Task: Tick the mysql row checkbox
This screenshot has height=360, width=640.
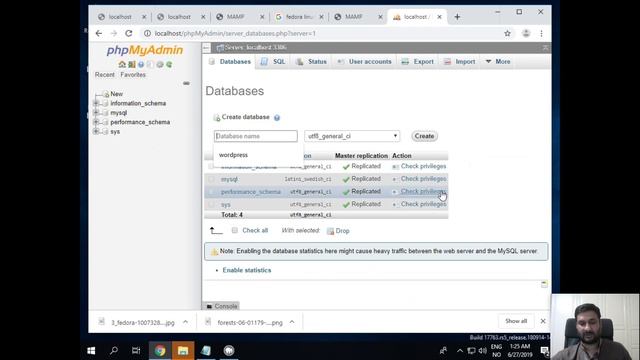Action: [211, 179]
